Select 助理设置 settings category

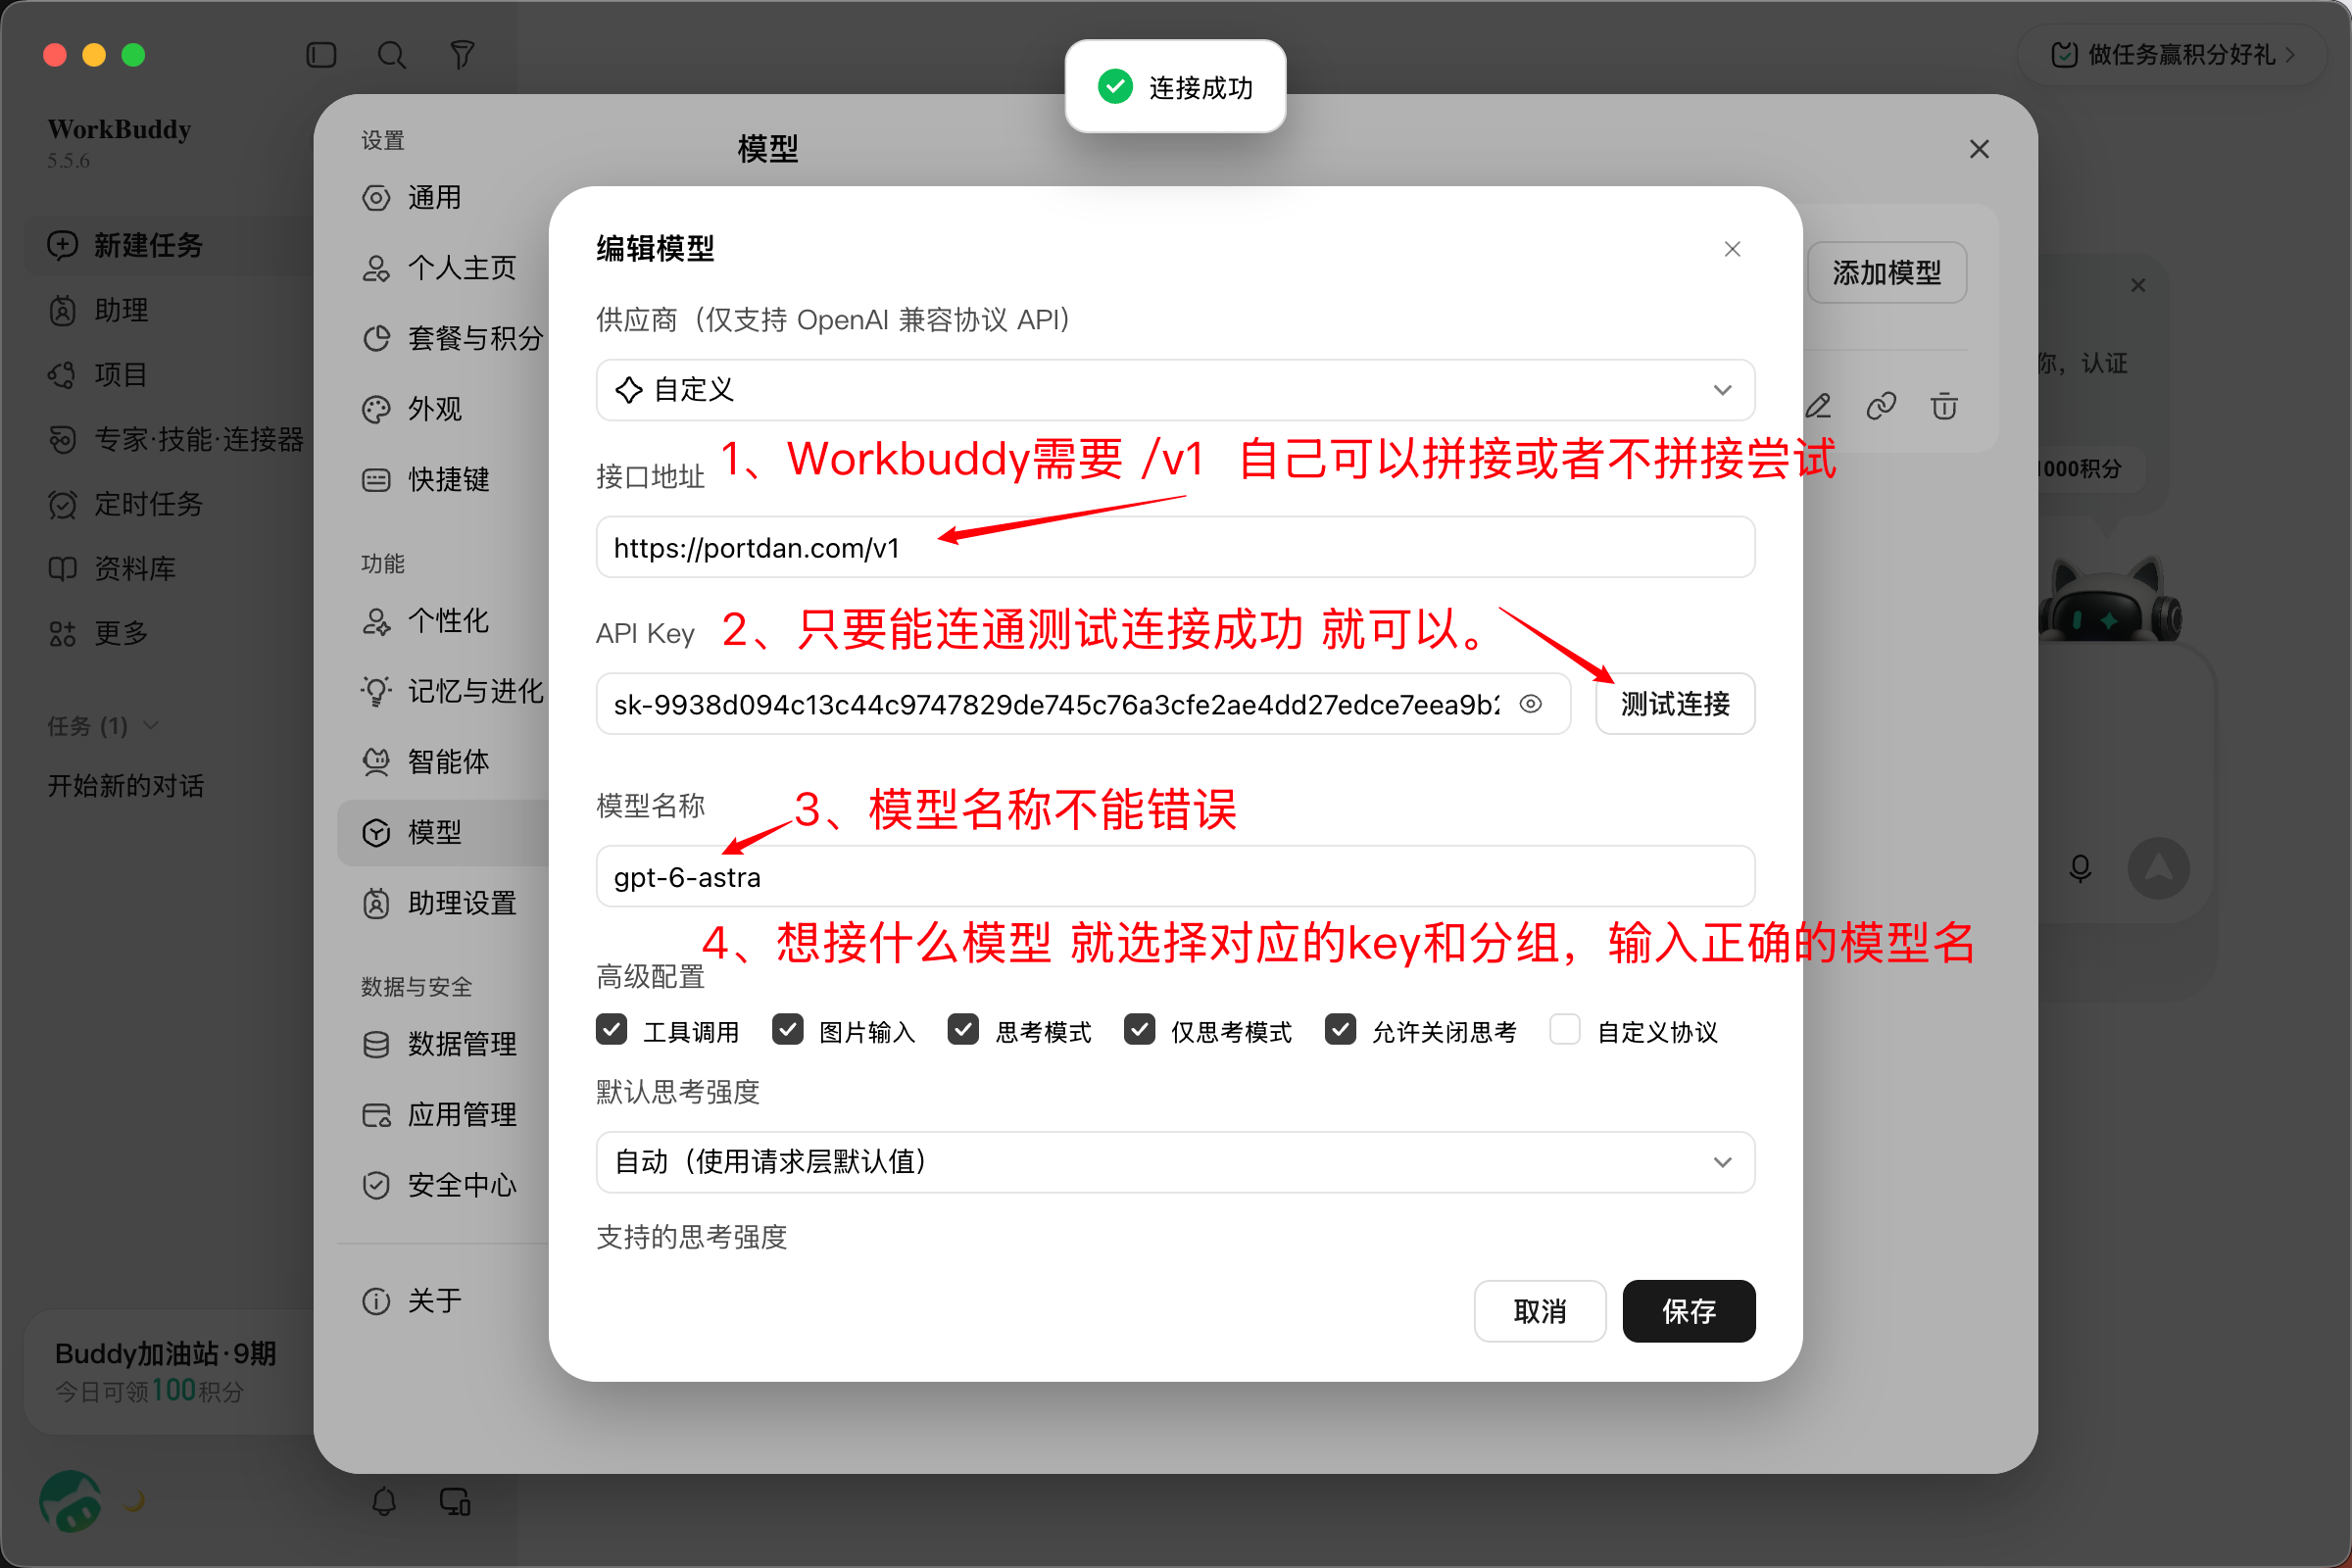coord(442,903)
